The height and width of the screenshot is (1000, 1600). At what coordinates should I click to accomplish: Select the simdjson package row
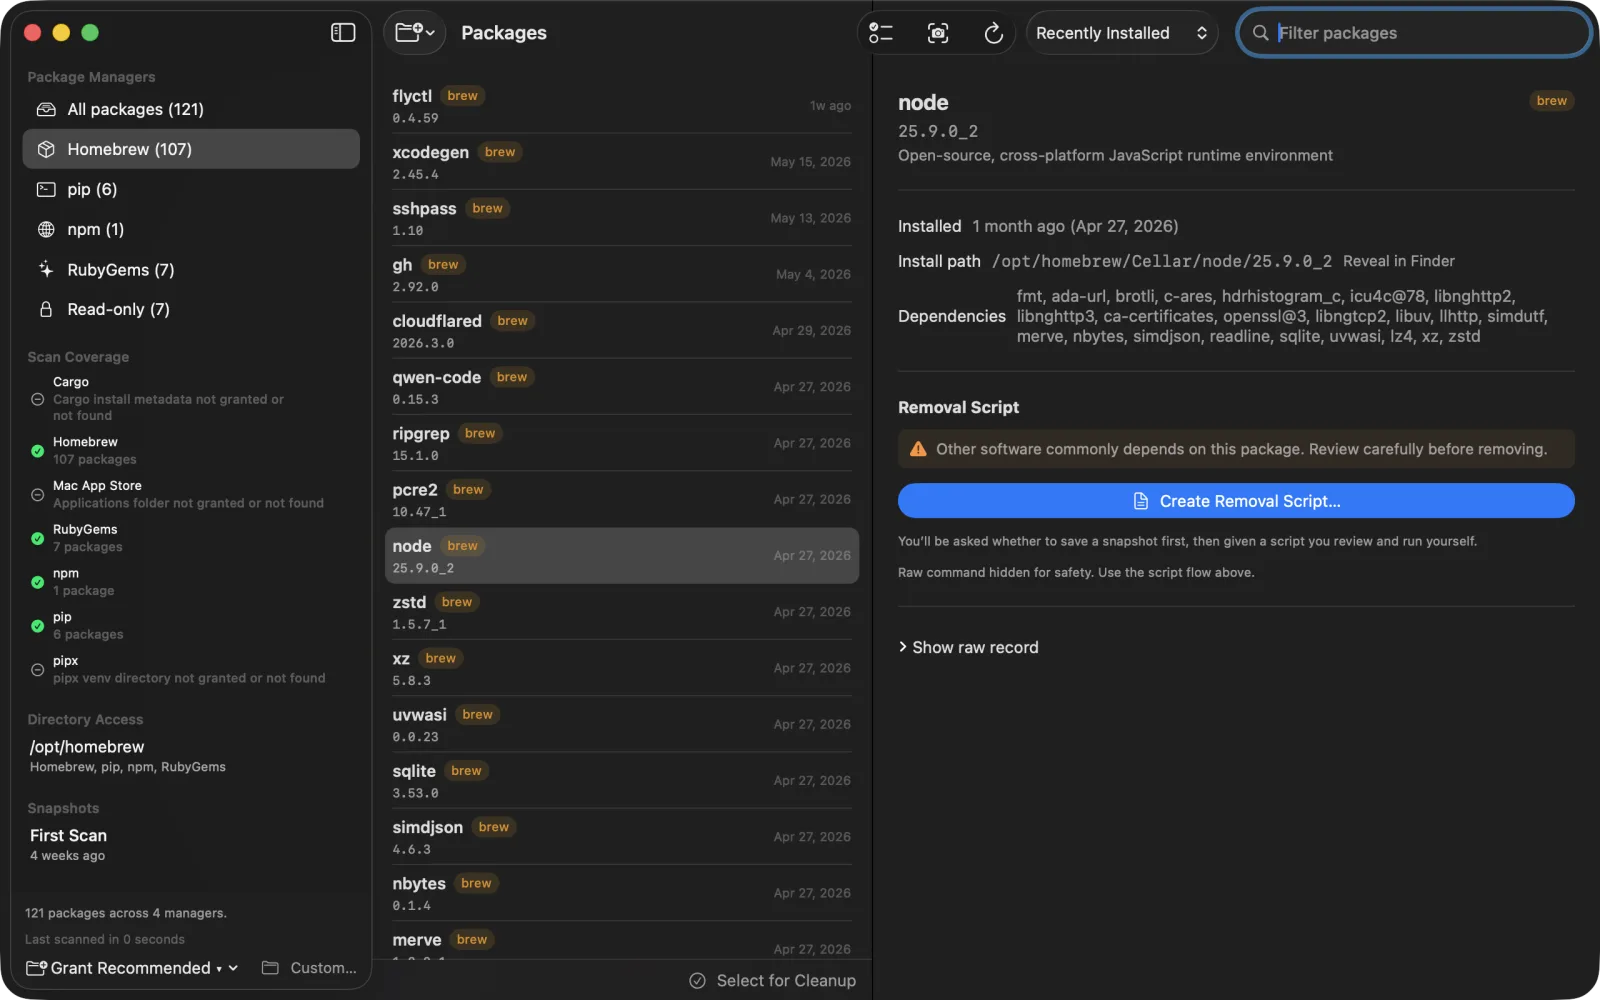[x=622, y=837]
